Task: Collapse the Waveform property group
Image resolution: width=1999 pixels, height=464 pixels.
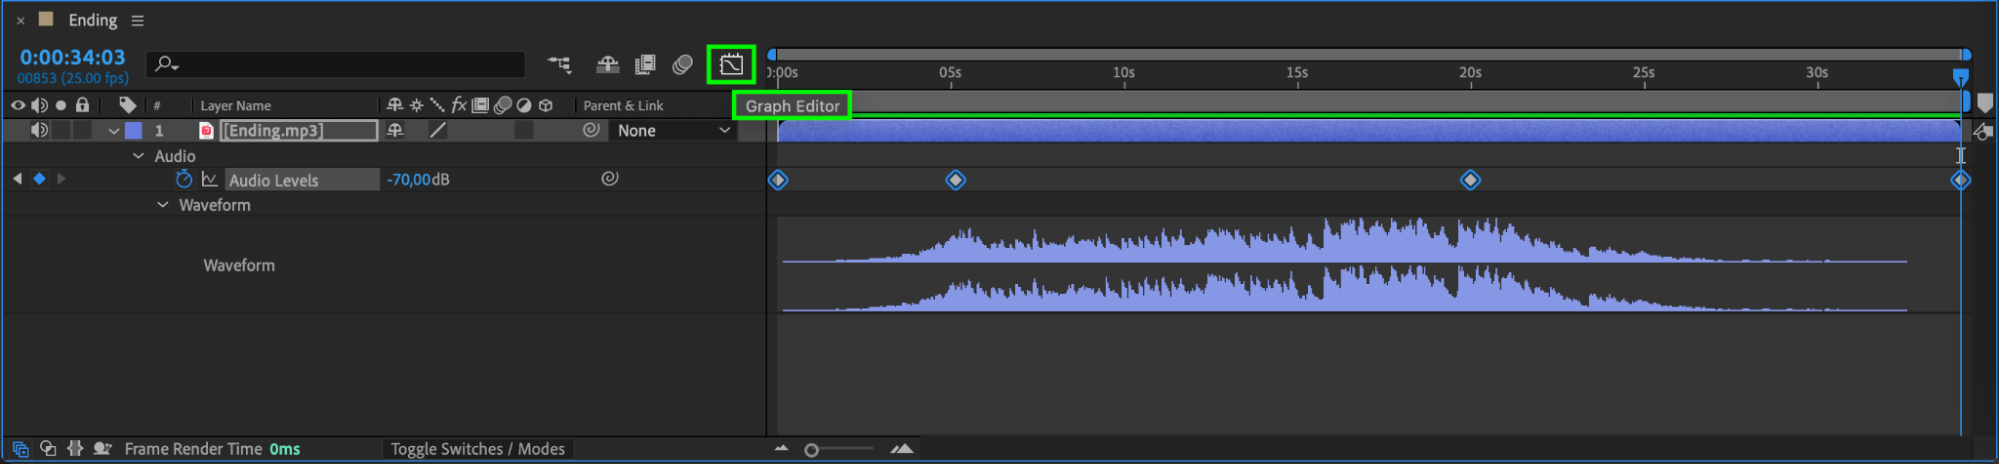Action: (162, 205)
